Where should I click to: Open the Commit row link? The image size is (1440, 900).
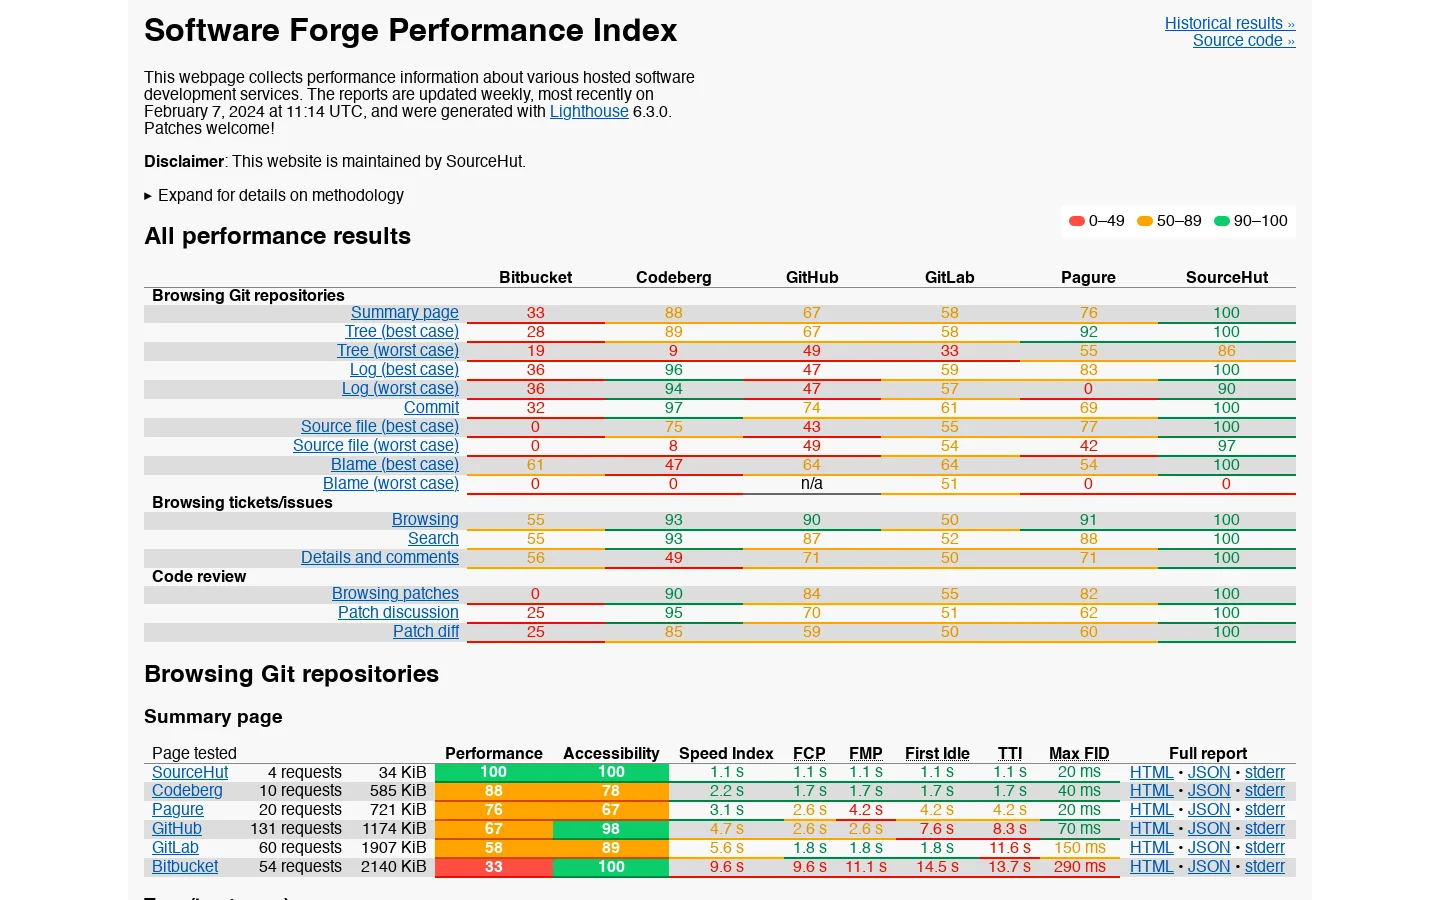pyautogui.click(x=431, y=407)
